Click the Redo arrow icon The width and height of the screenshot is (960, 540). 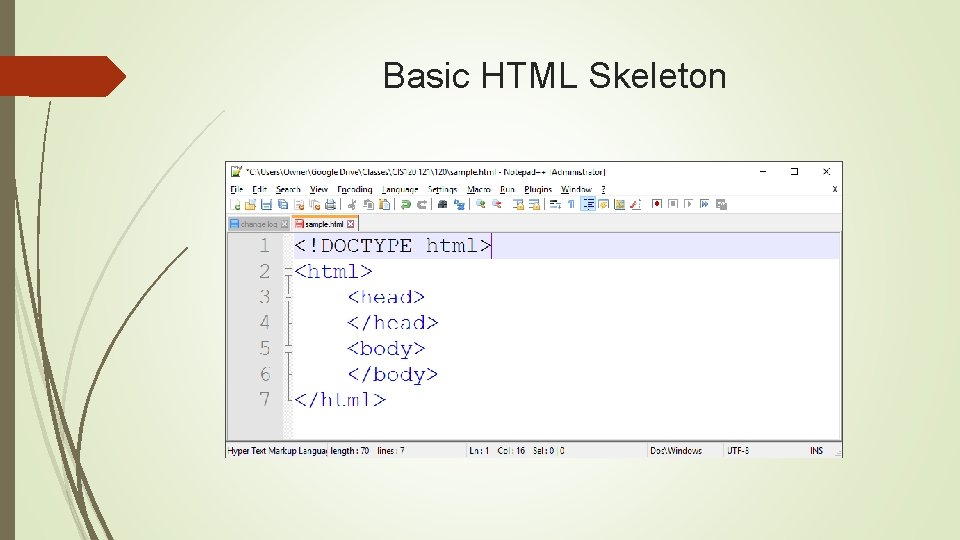[422, 204]
